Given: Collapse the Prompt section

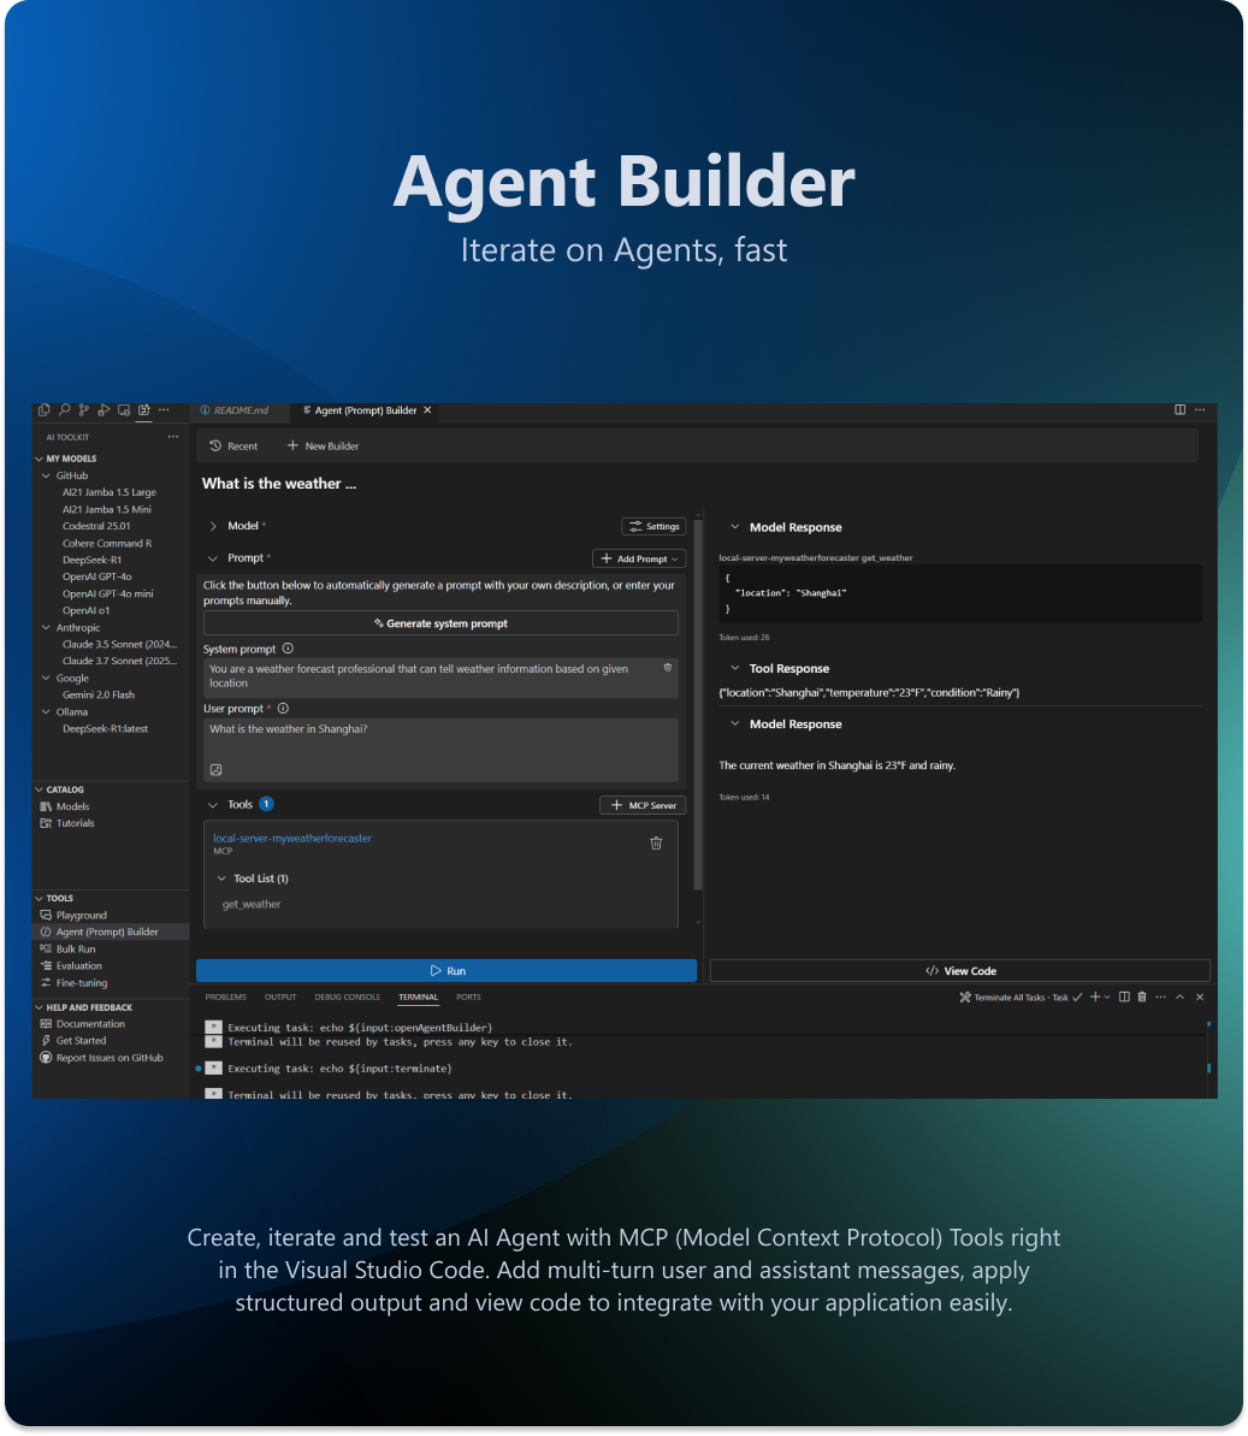Looking at the screenshot, I should coord(213,559).
